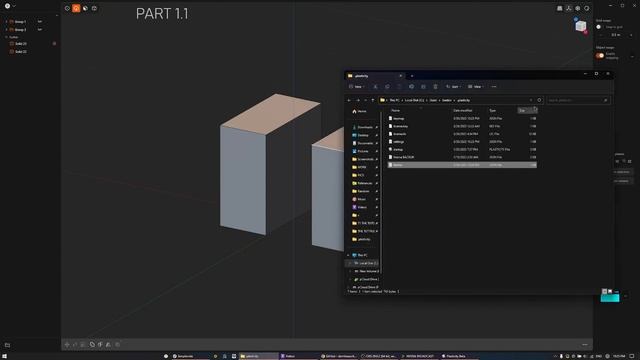This screenshot has width=640, height=360.
Task: Refresh the File Explorer folder view
Action: coord(539,100)
